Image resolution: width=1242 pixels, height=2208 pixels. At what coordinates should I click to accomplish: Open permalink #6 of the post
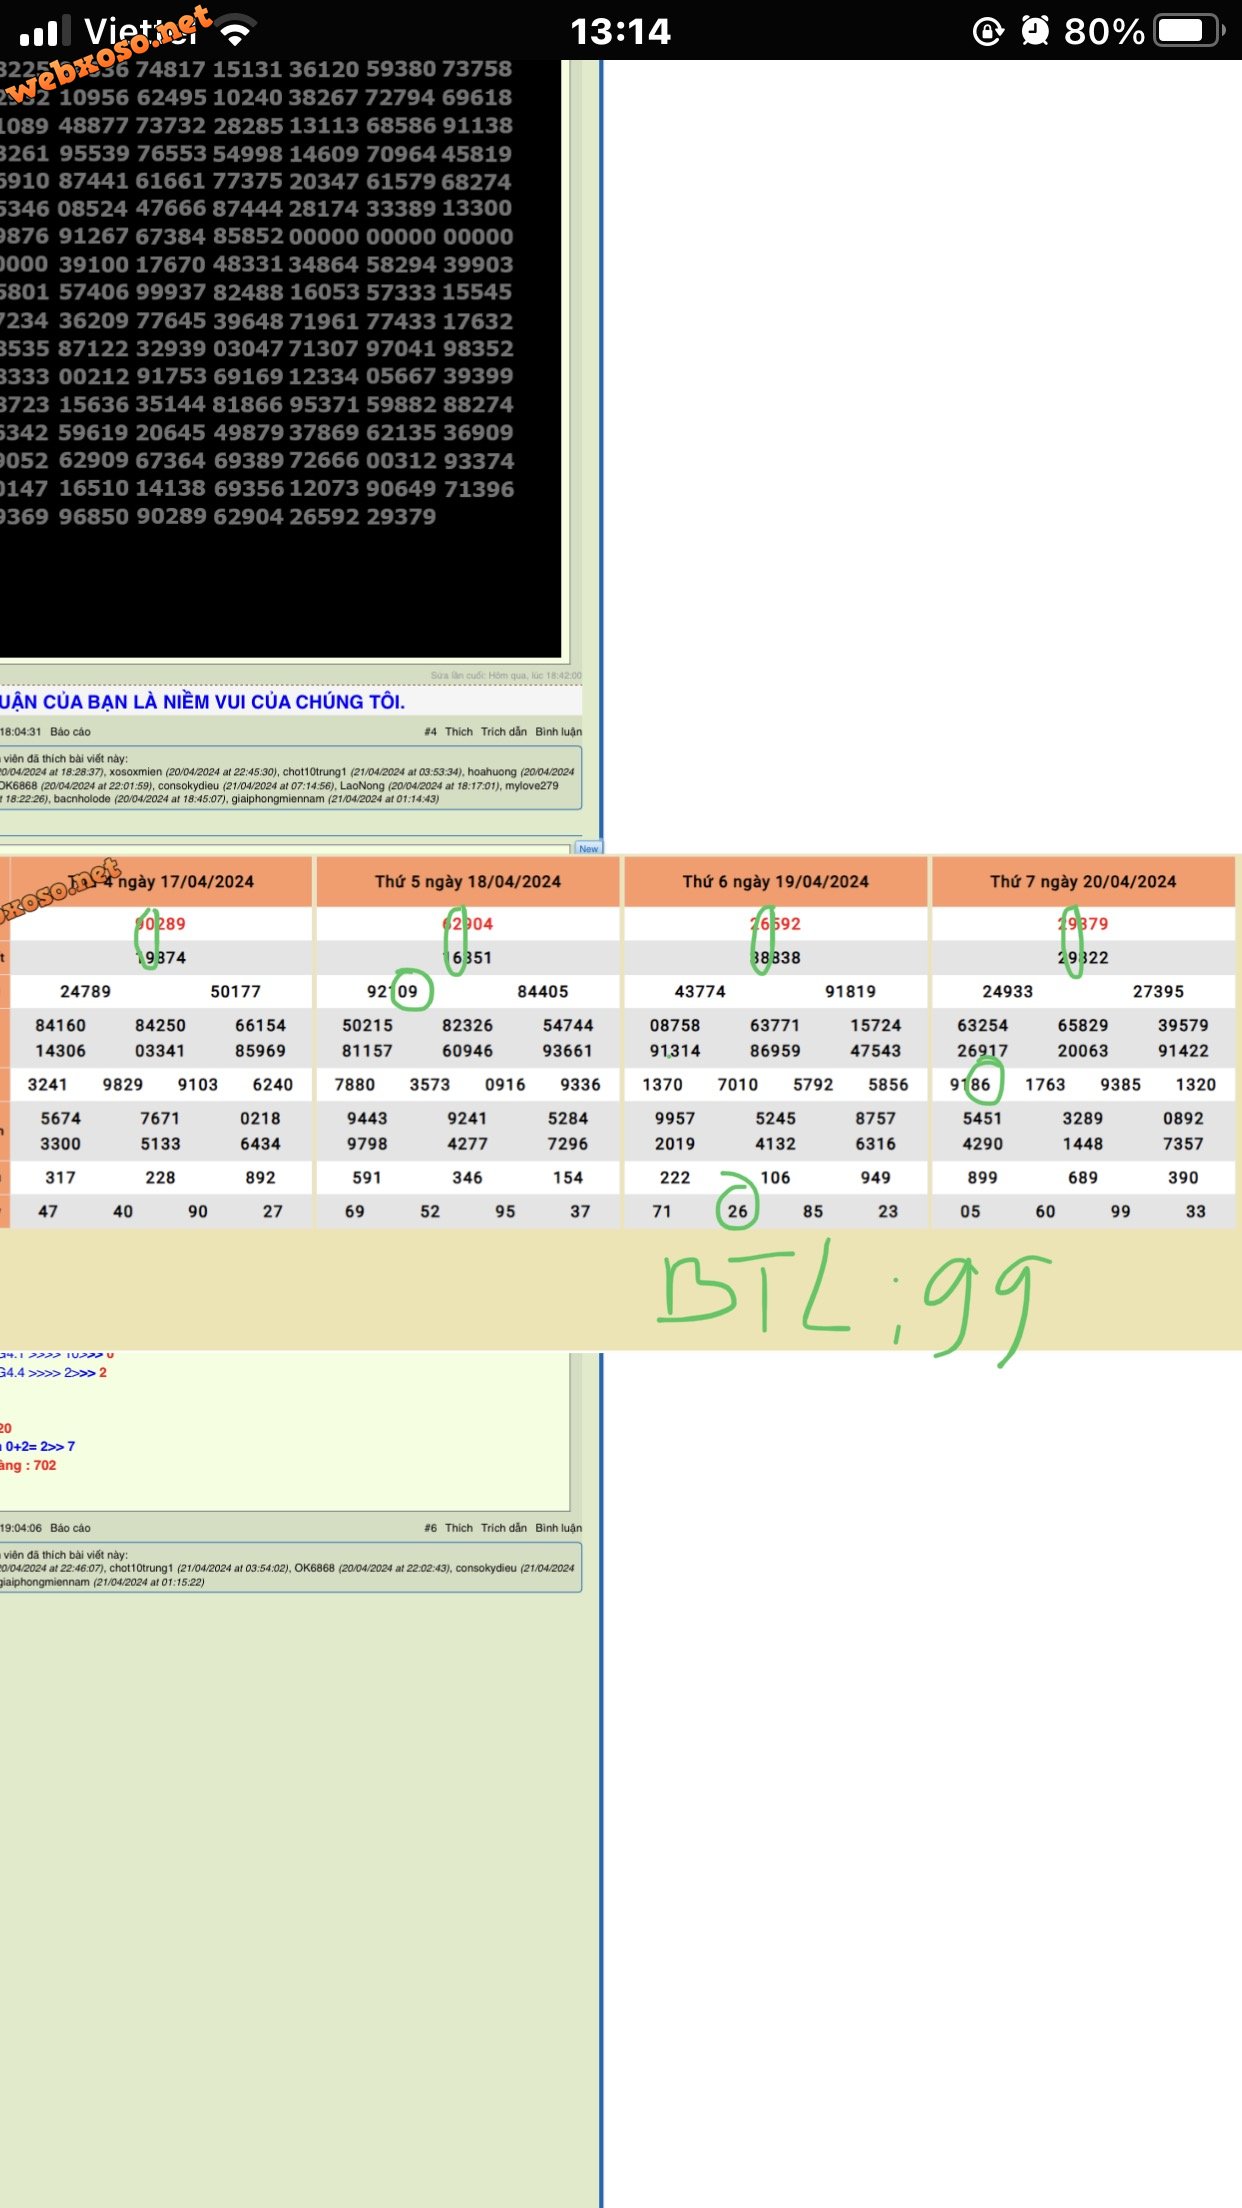(x=430, y=1528)
